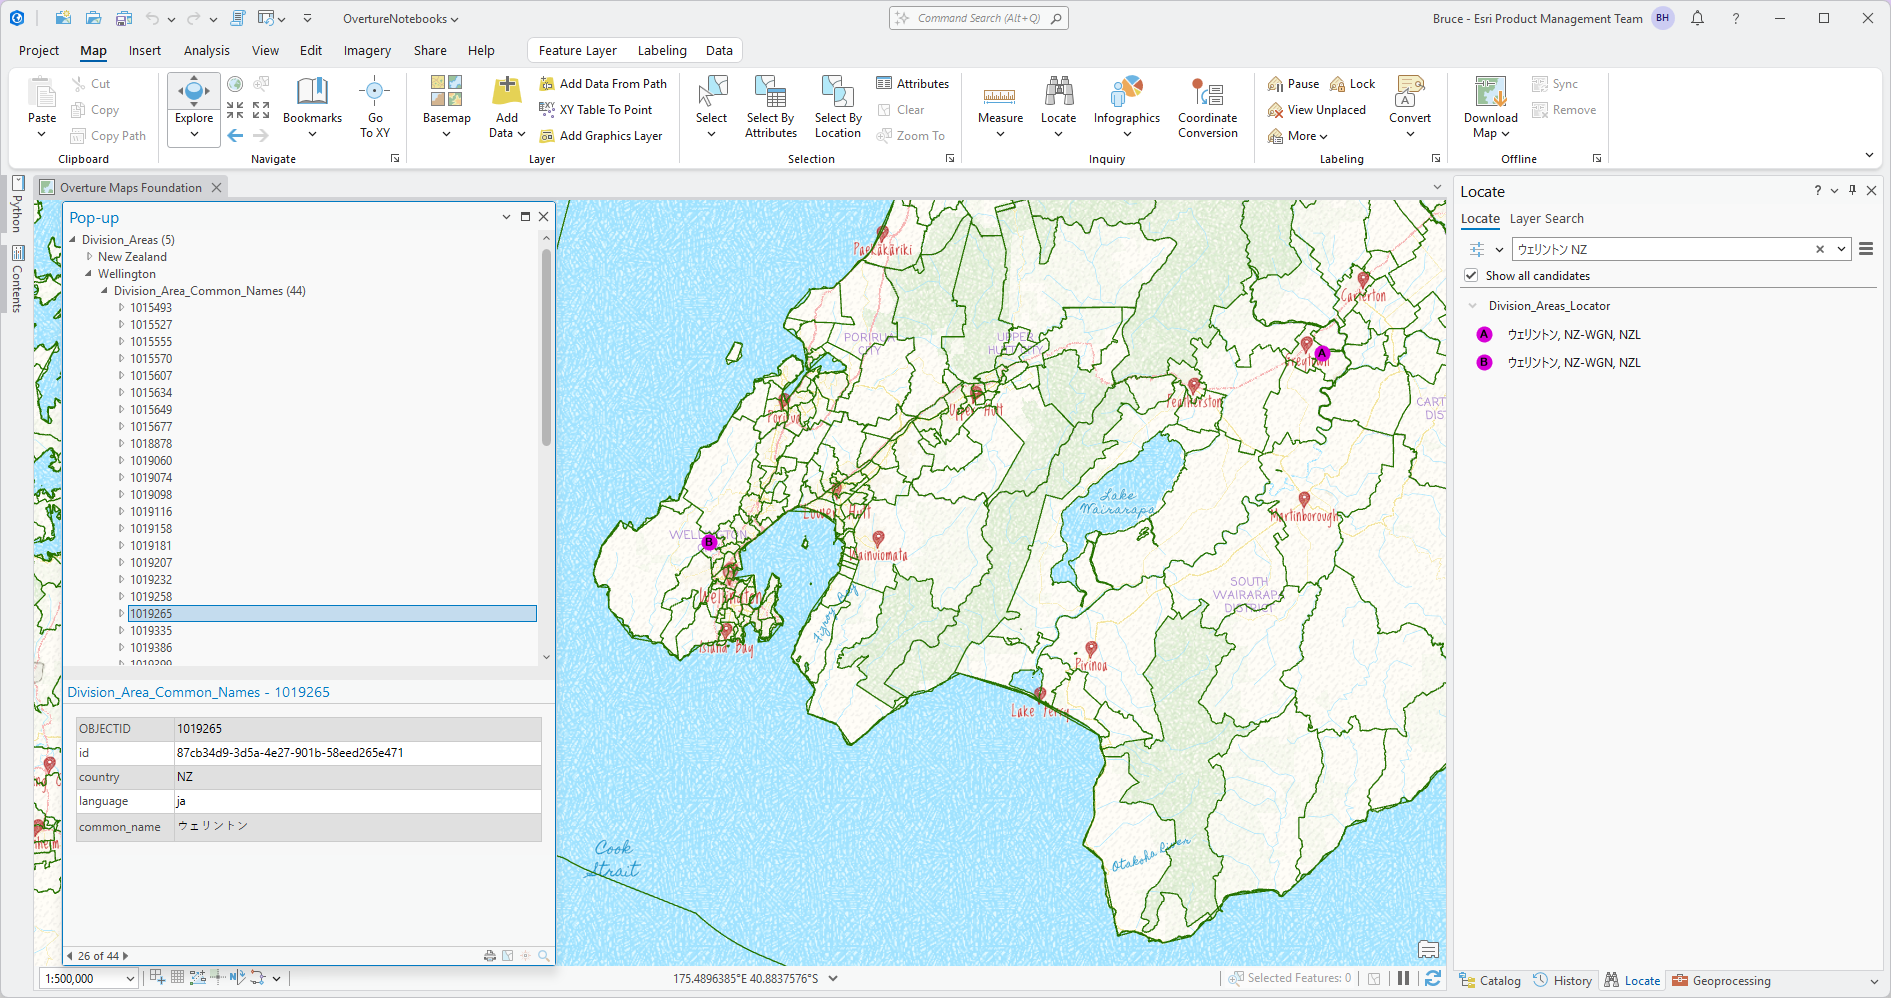Expand the New Zealand tree node
The height and width of the screenshot is (998, 1891).
[89, 257]
